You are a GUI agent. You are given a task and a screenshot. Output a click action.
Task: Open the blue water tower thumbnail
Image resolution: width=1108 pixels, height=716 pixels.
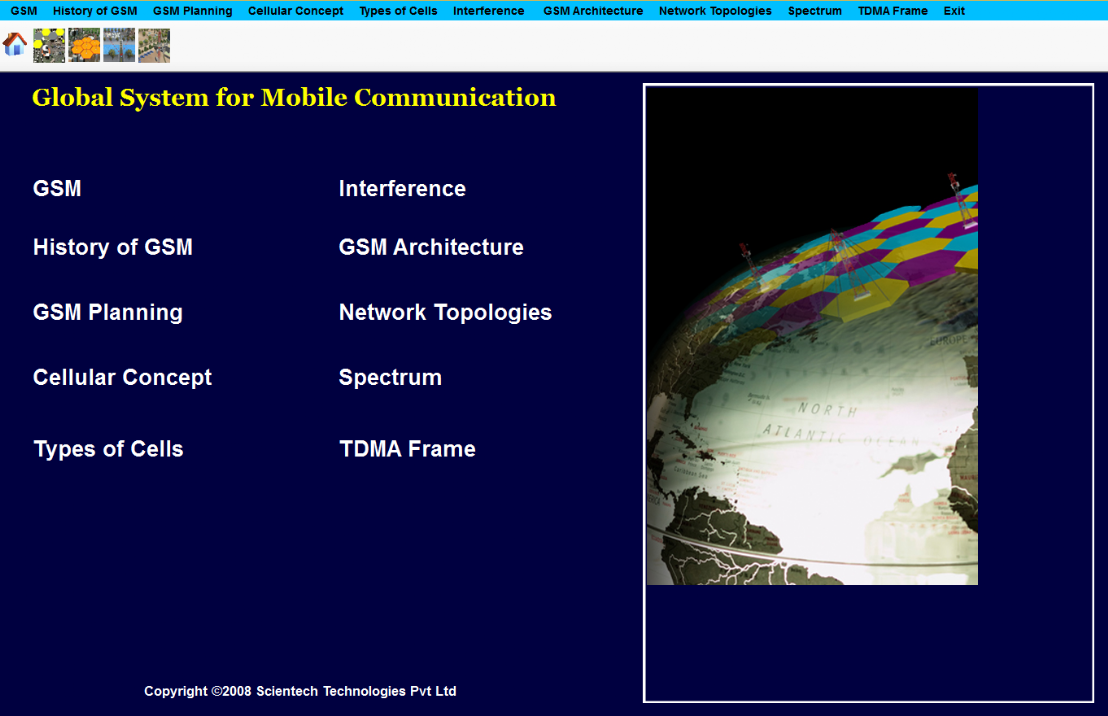(x=119, y=45)
